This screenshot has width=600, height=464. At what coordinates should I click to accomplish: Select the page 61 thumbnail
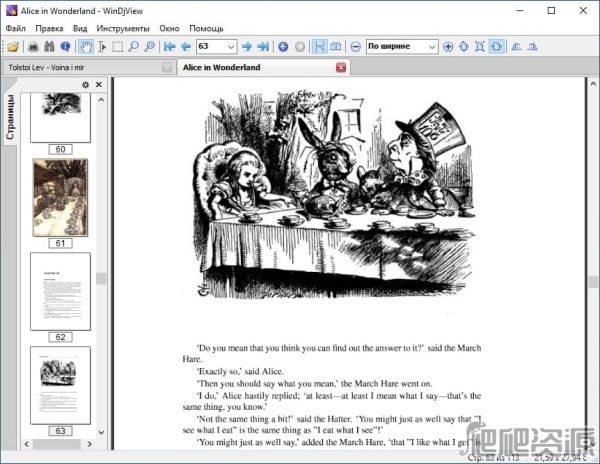(59, 198)
